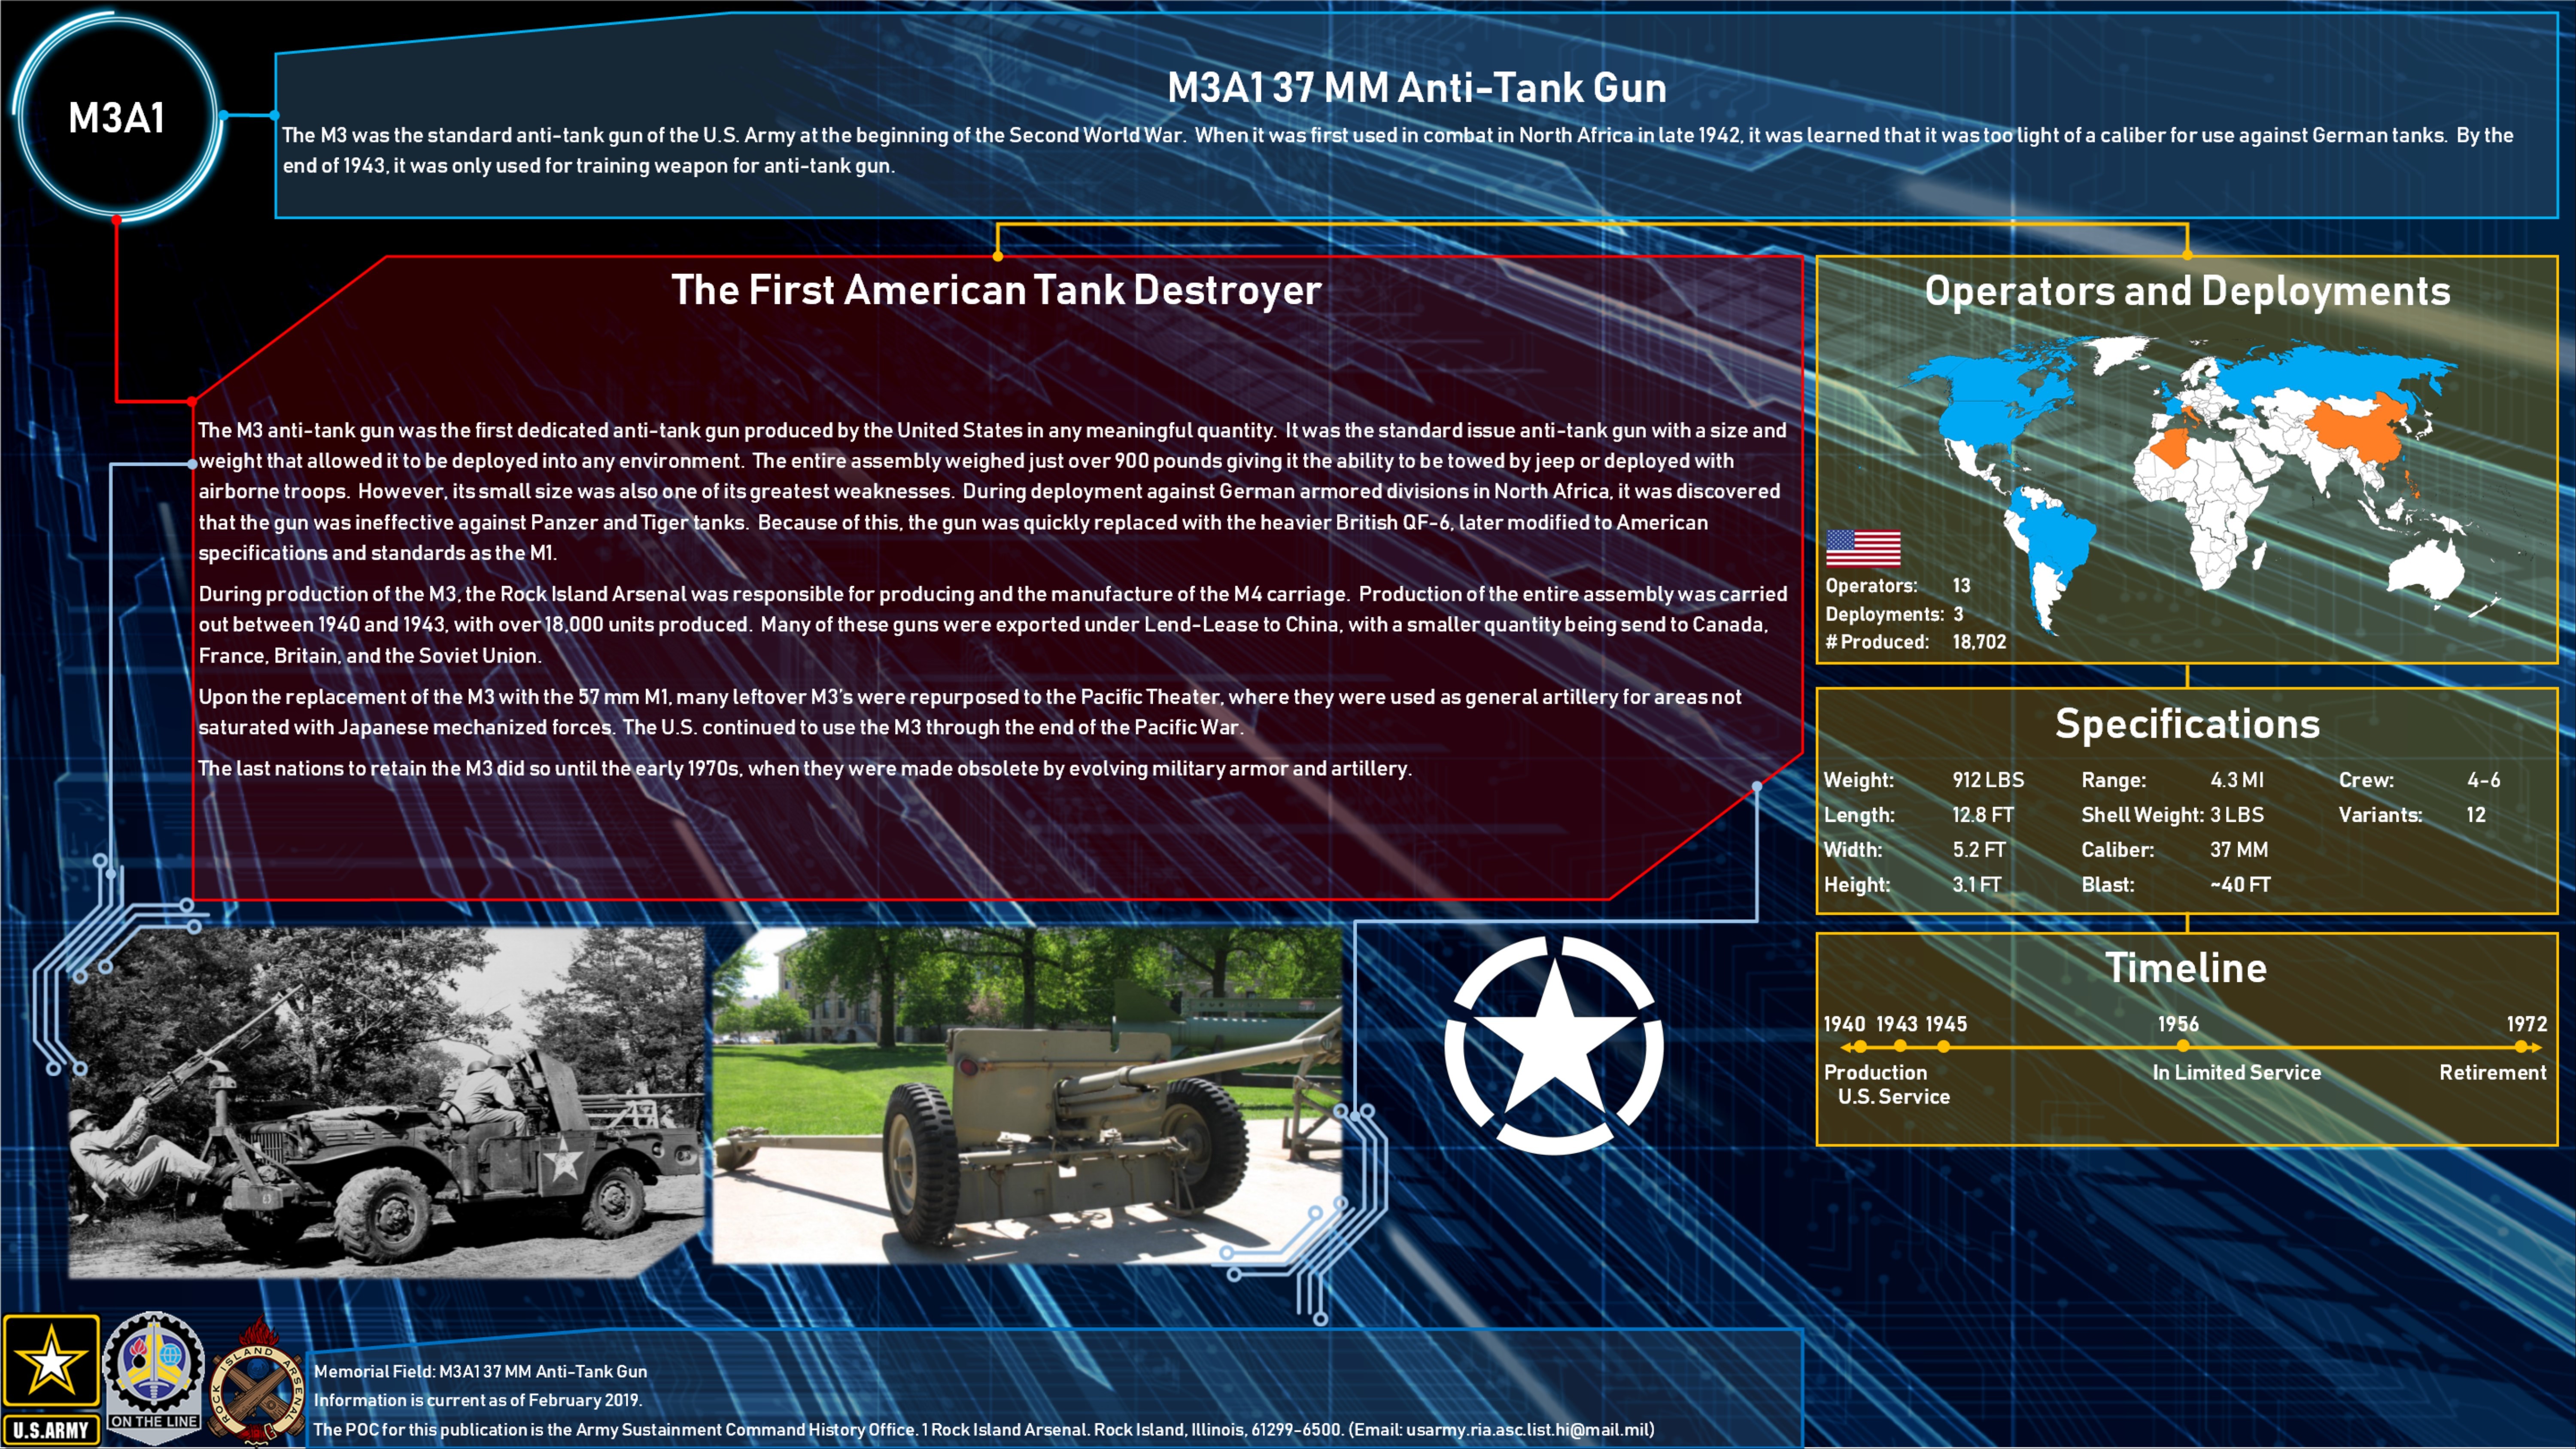Viewport: 2576px width, 1449px height.
Task: Click the 'Specifications' heading
Action: [2187, 723]
